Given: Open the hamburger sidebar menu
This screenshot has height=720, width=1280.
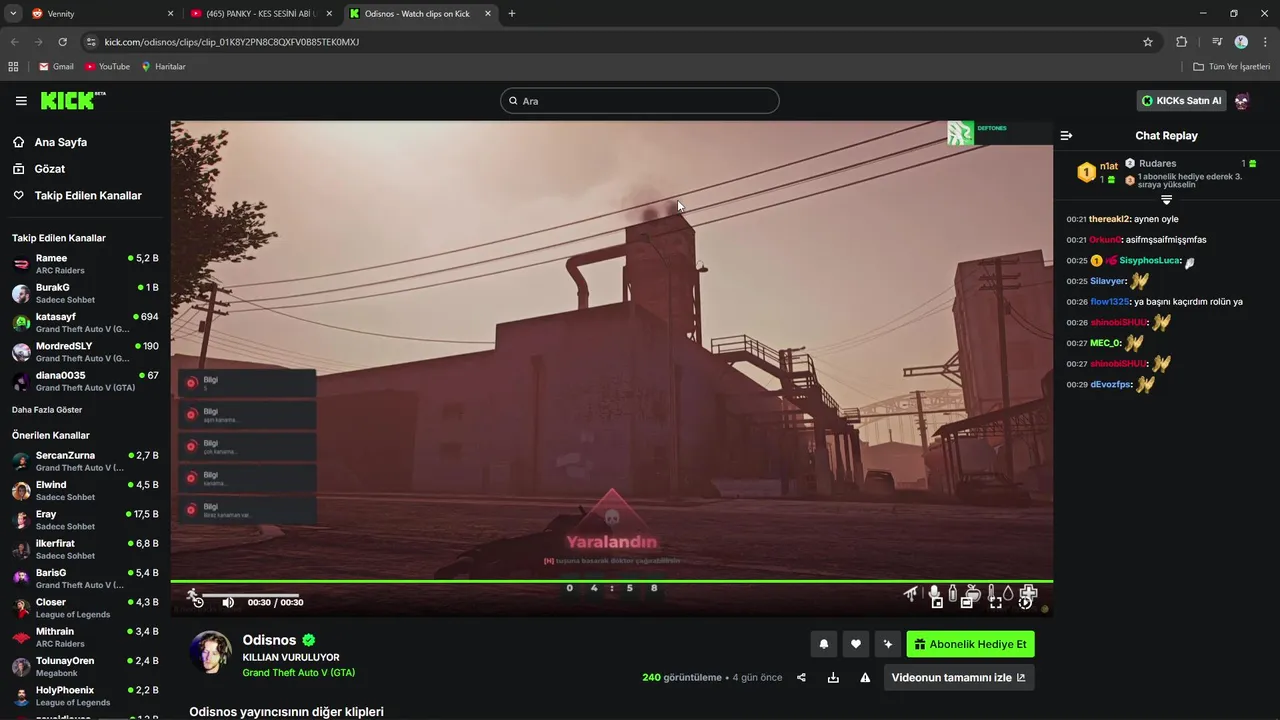Looking at the screenshot, I should [21, 101].
